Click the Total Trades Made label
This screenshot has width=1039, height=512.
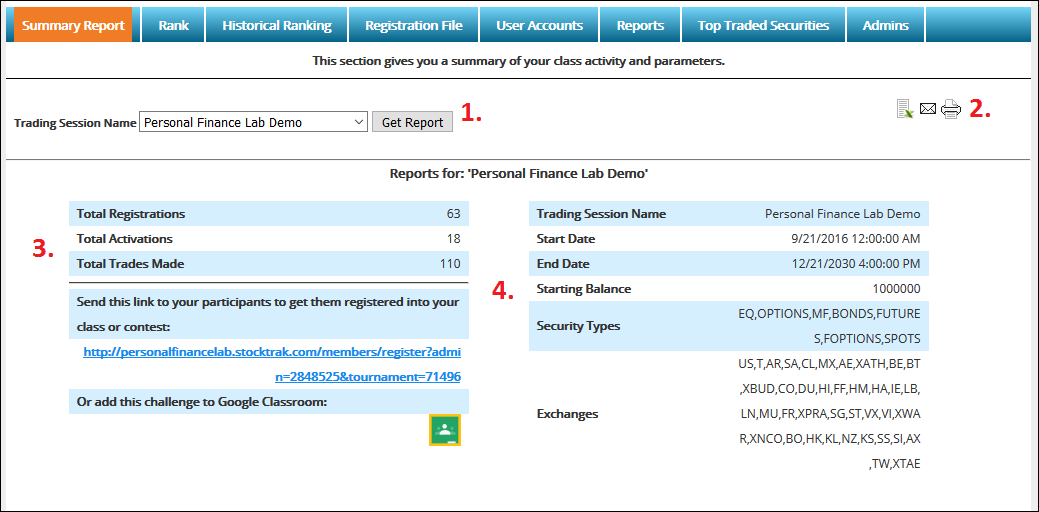[x=131, y=264]
